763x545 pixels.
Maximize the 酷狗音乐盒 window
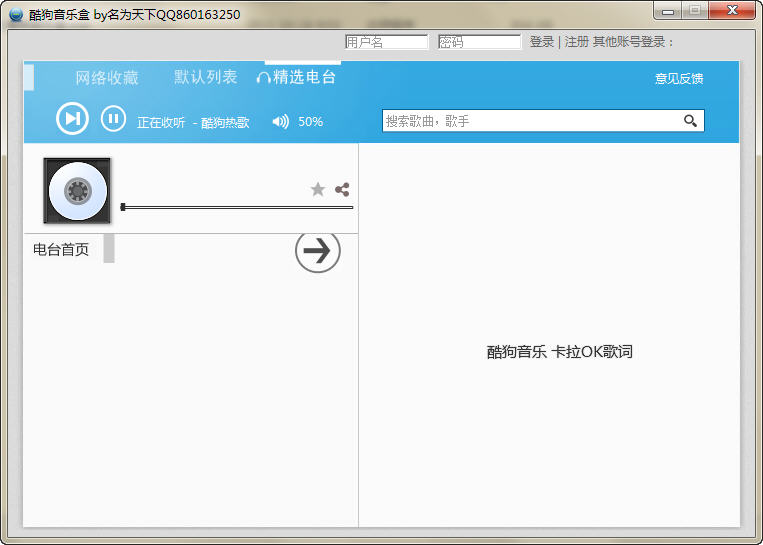tap(695, 11)
